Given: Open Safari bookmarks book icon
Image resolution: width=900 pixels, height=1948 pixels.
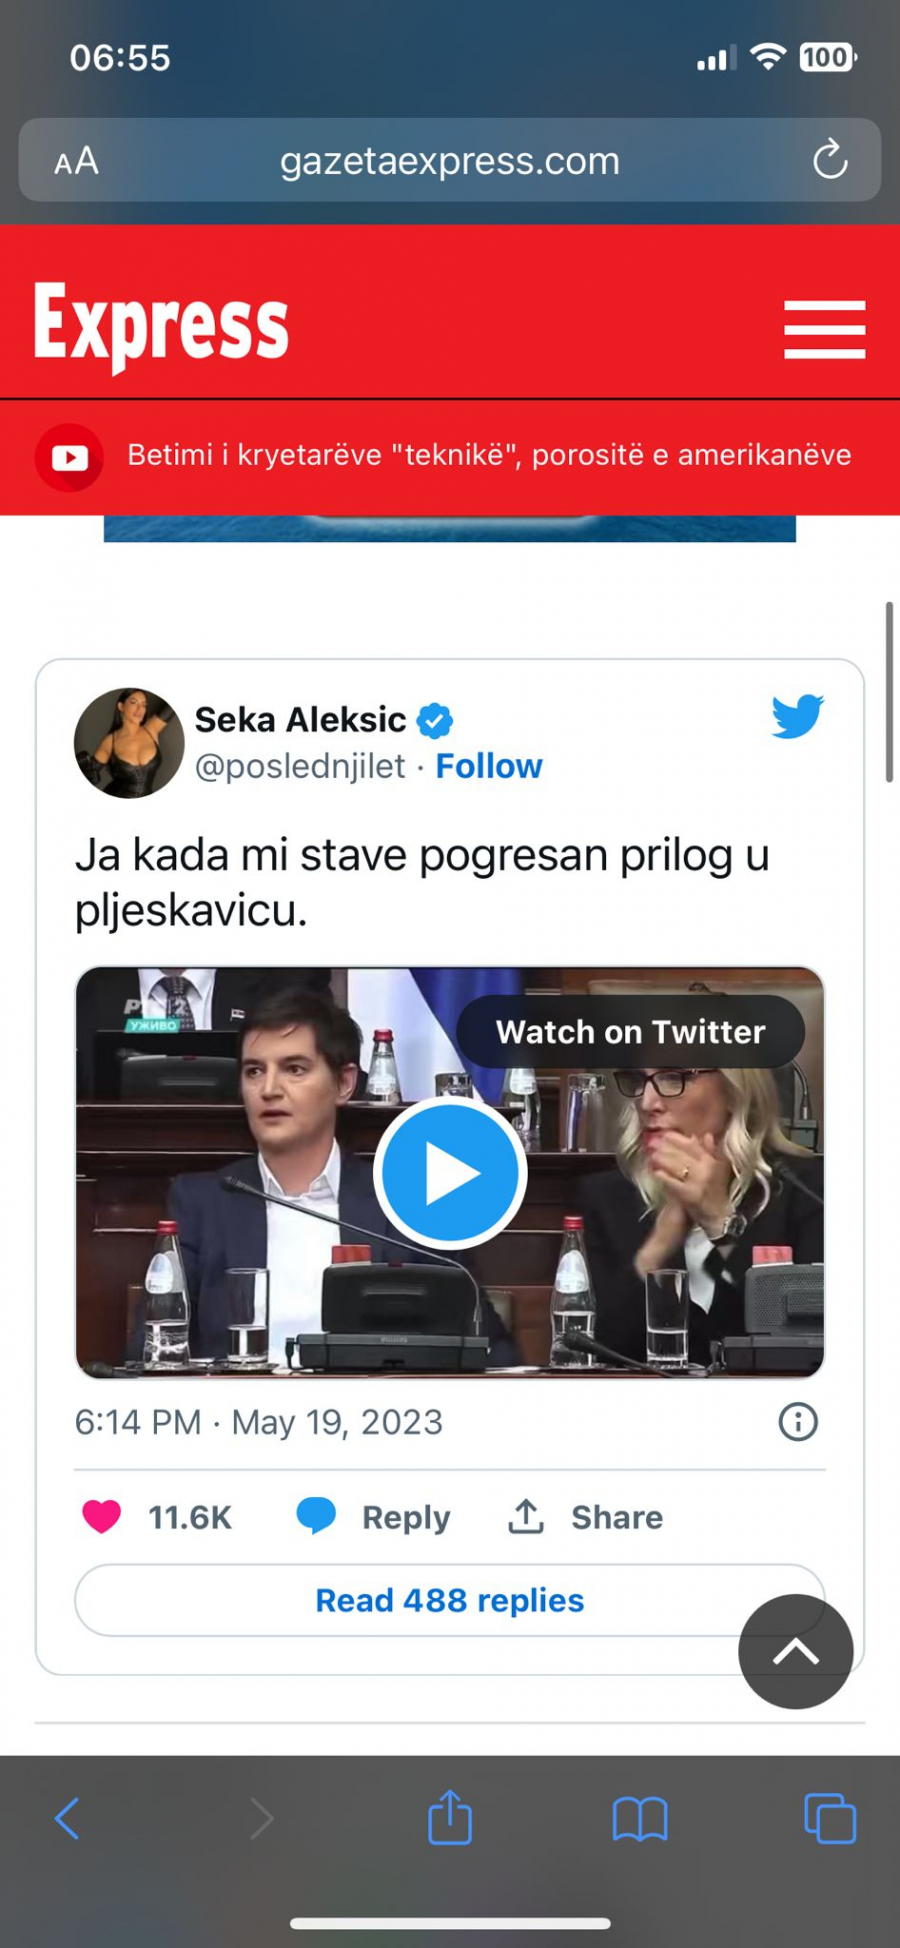Looking at the screenshot, I should click(640, 1819).
